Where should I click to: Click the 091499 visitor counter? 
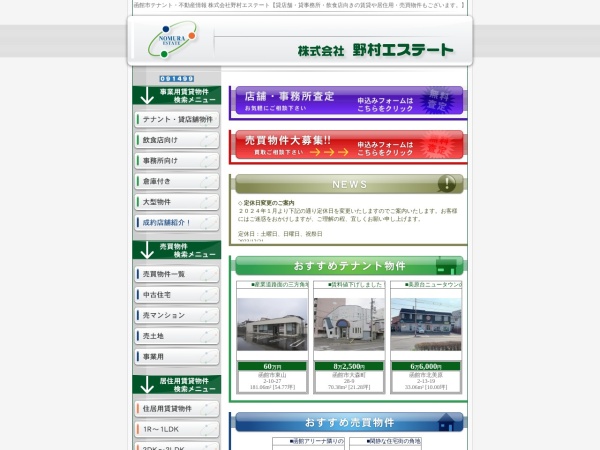(x=177, y=79)
